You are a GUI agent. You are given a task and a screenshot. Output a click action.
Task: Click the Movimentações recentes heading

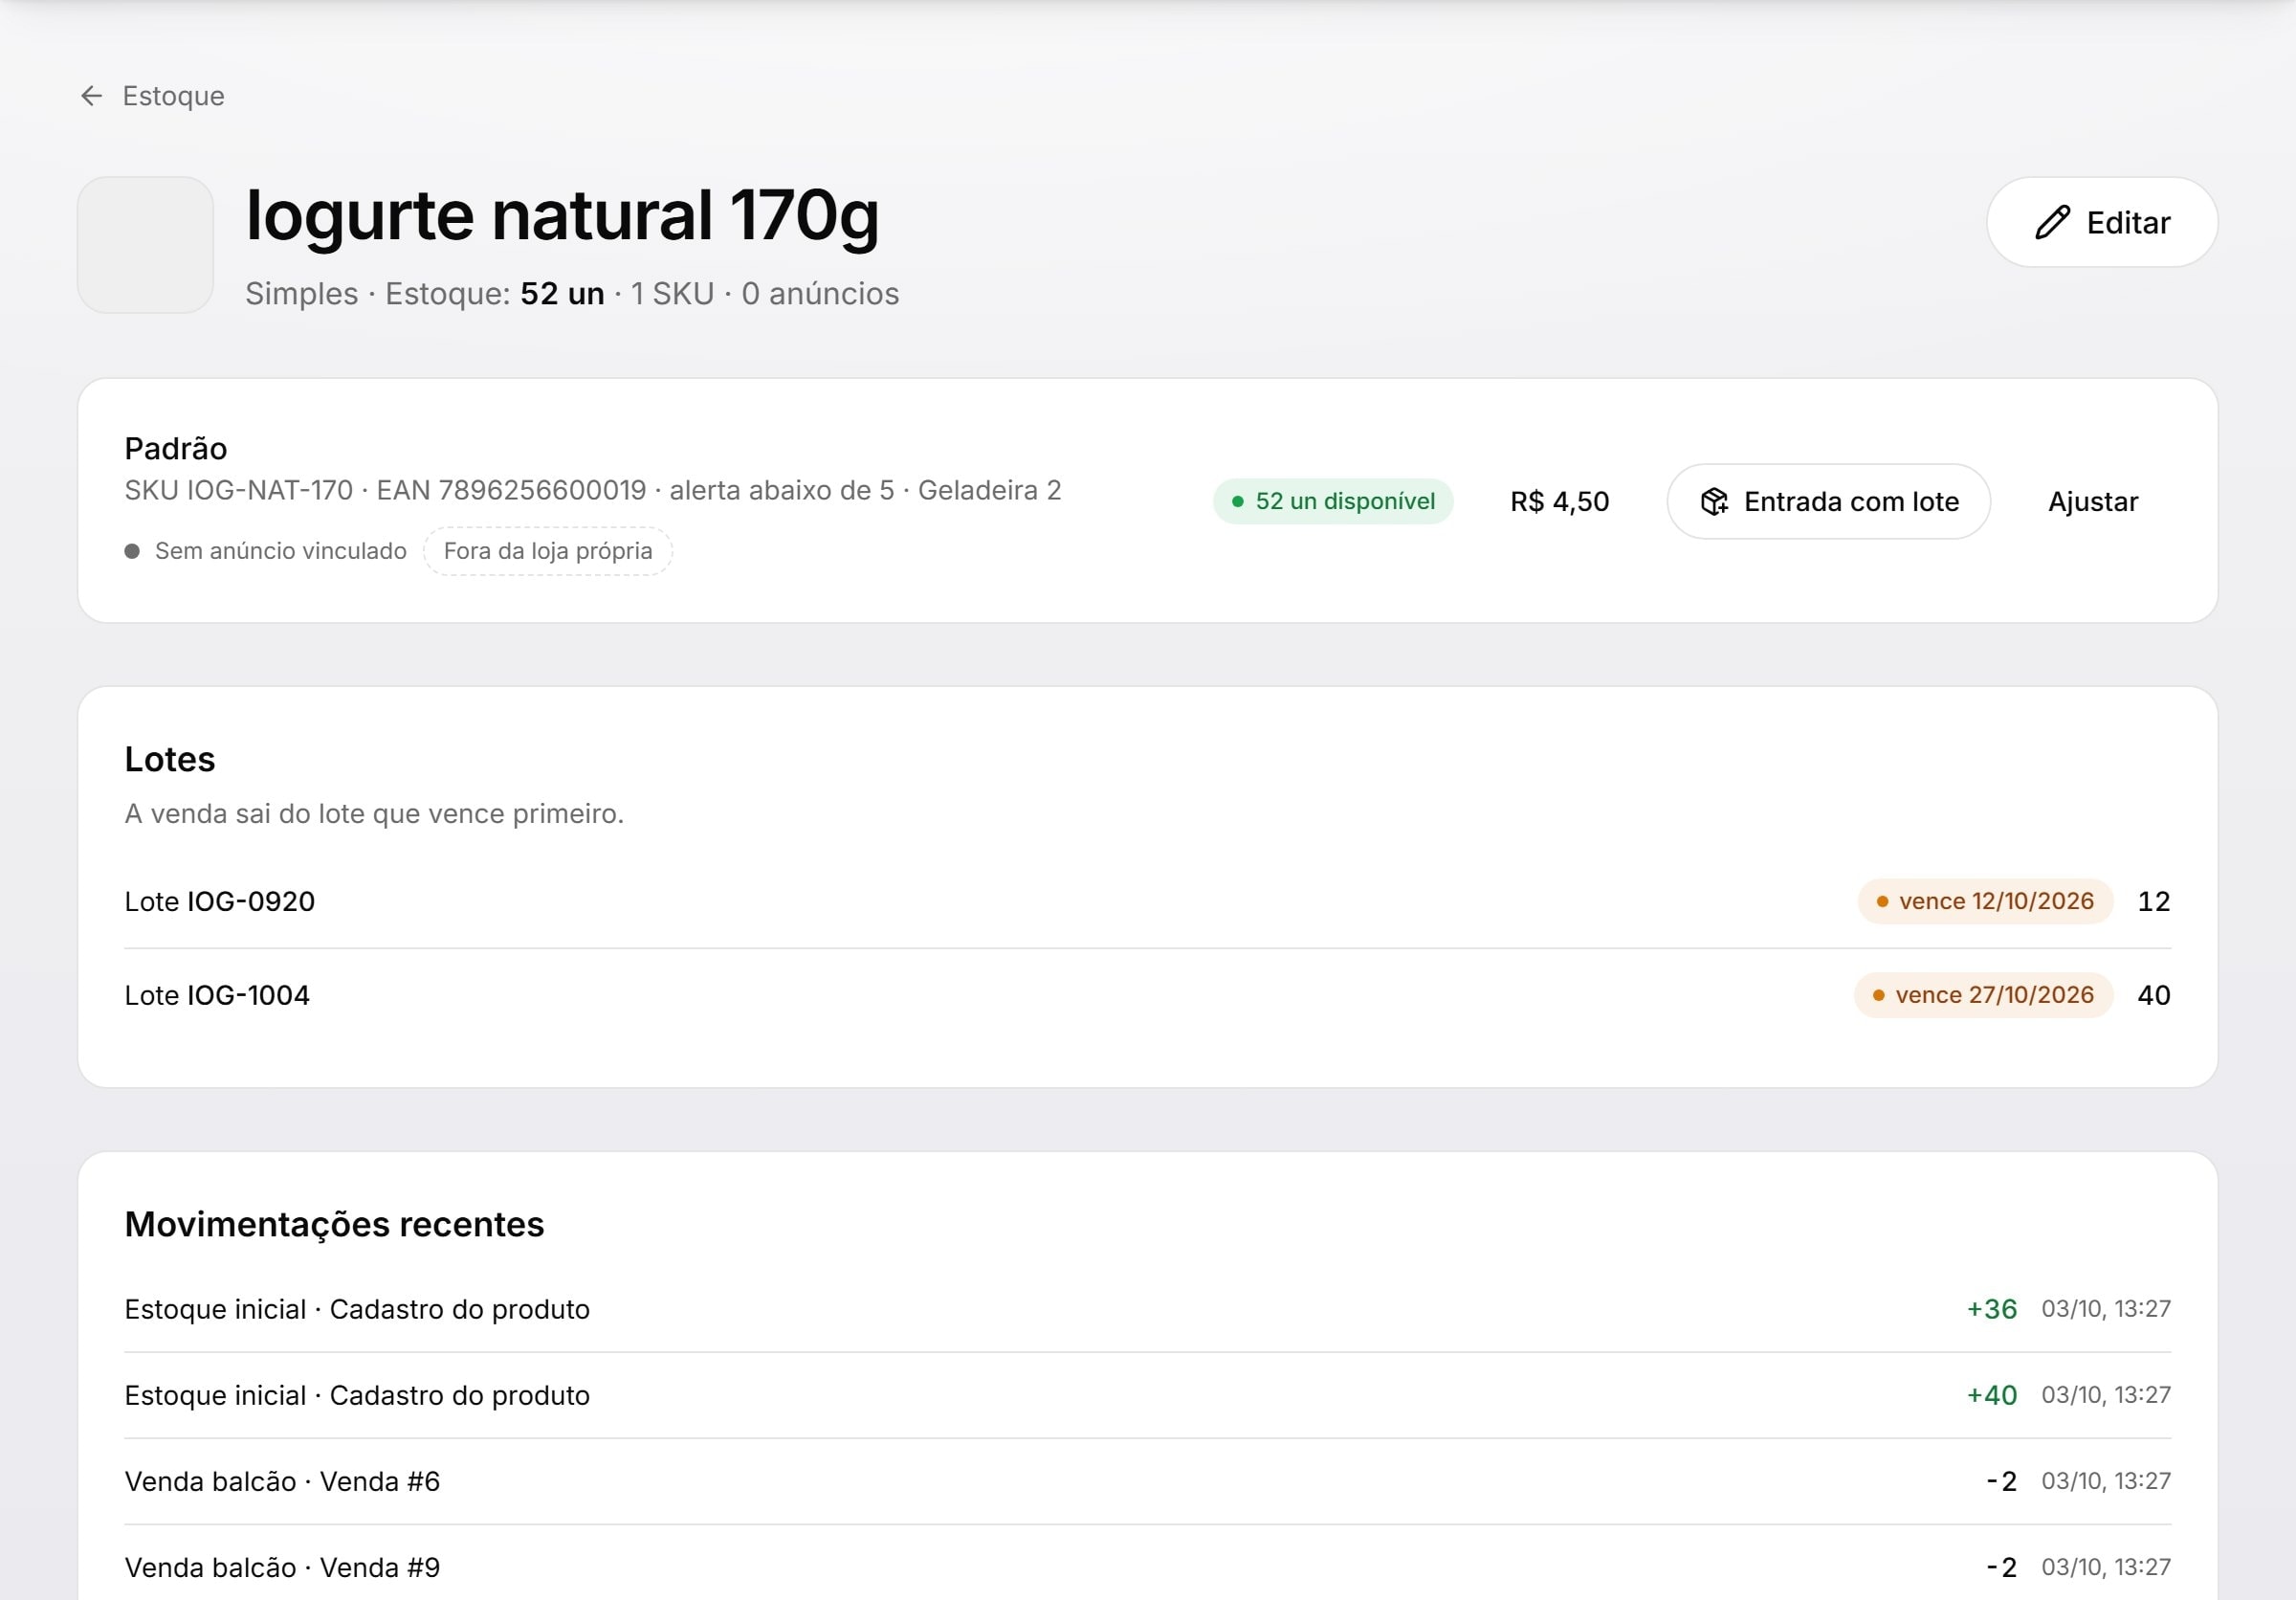pyautogui.click(x=334, y=1224)
